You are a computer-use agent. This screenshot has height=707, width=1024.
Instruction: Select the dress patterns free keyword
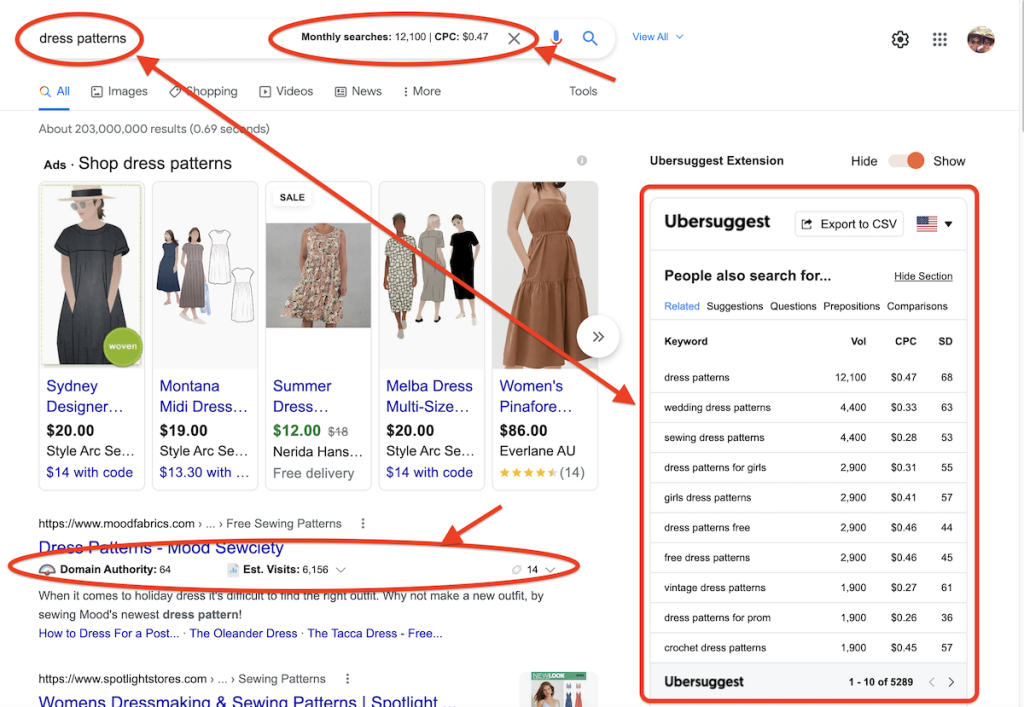point(707,527)
